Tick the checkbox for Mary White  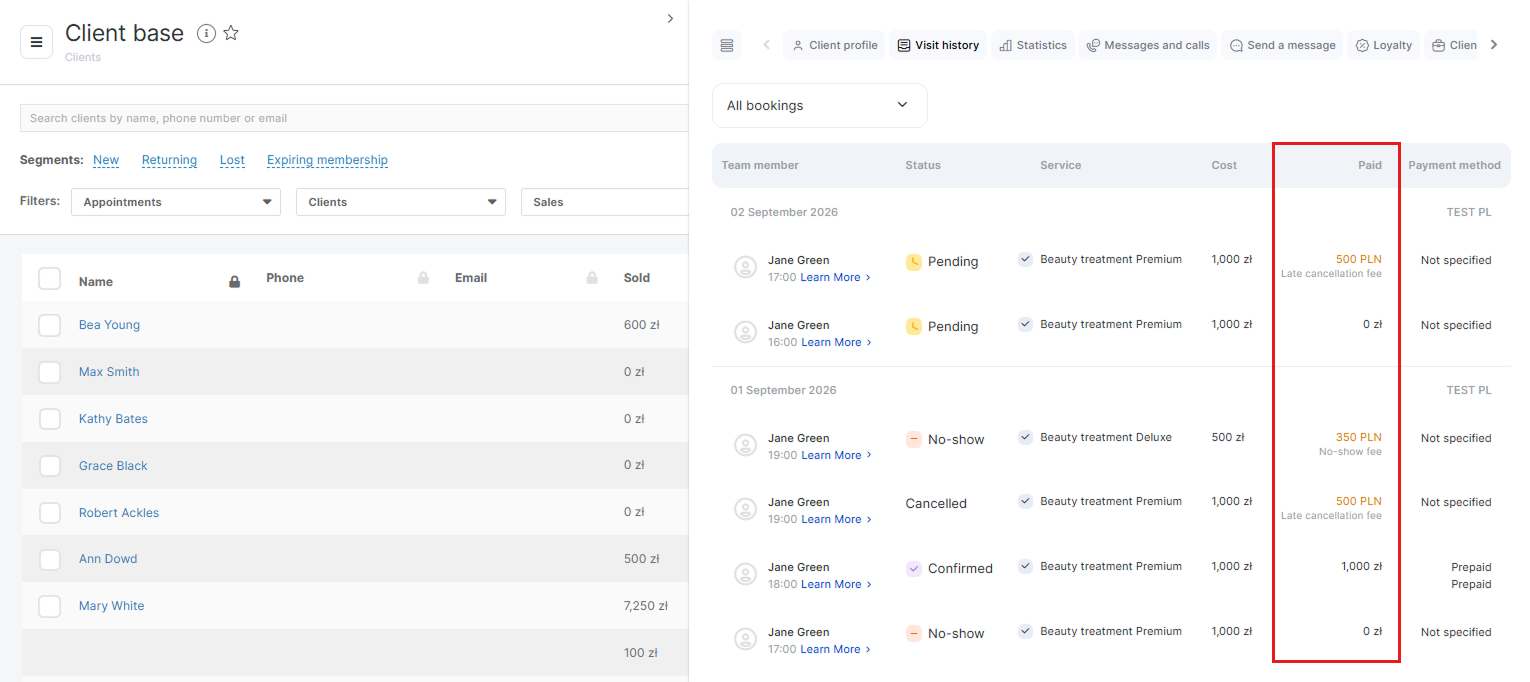click(50, 606)
